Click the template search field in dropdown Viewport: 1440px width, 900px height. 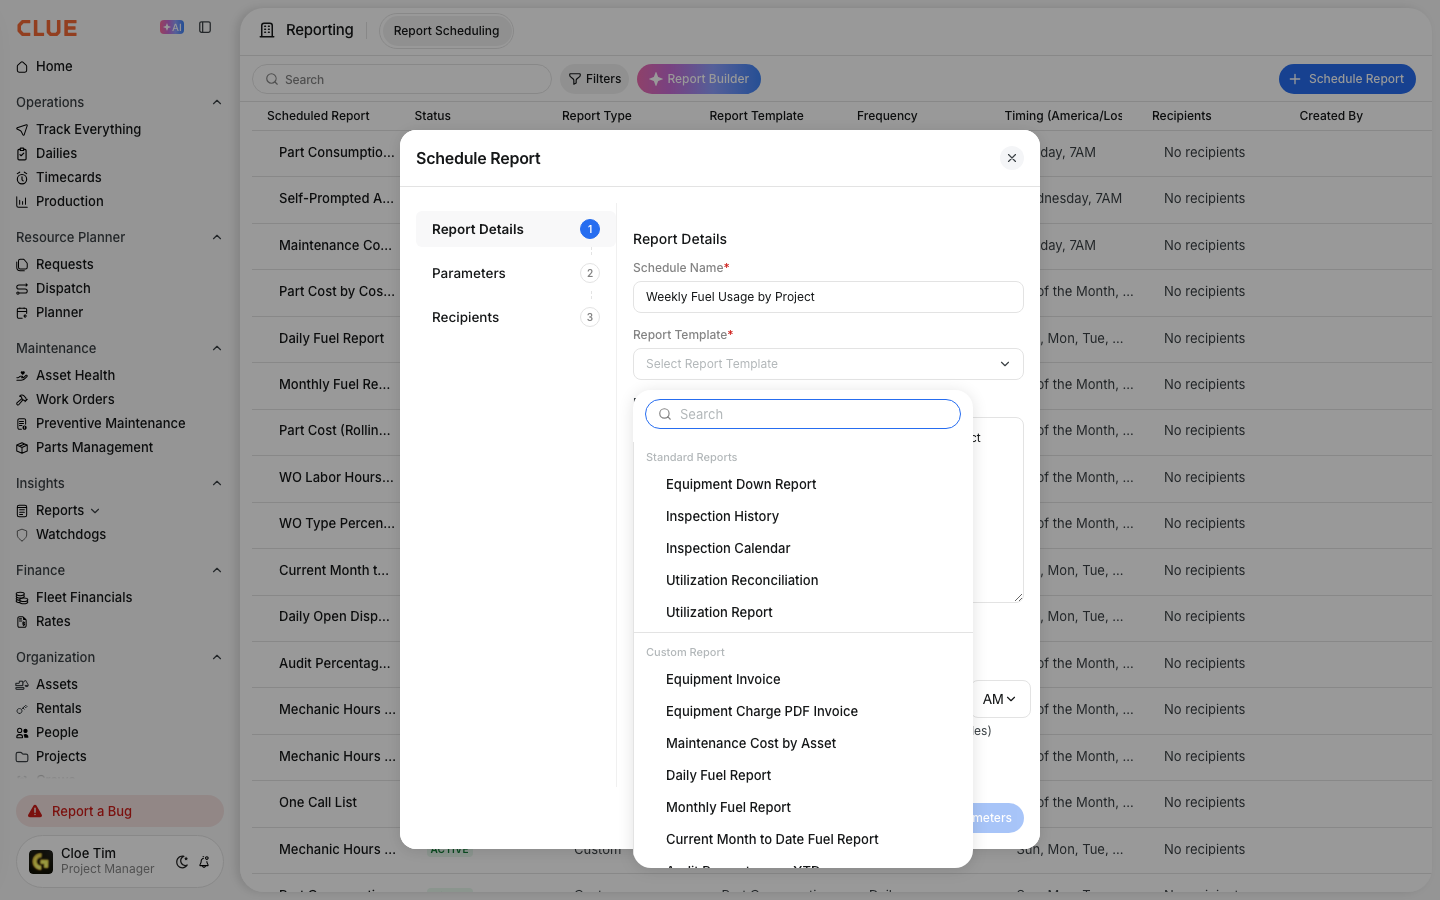point(803,414)
